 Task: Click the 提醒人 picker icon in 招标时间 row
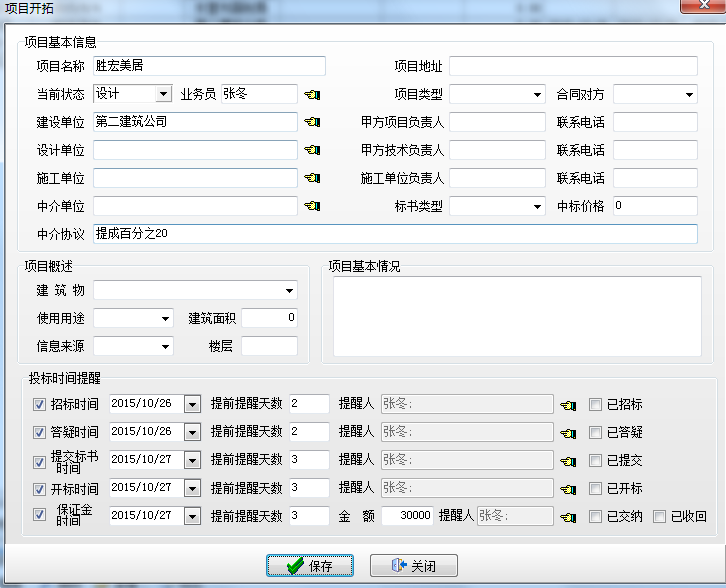point(569,405)
